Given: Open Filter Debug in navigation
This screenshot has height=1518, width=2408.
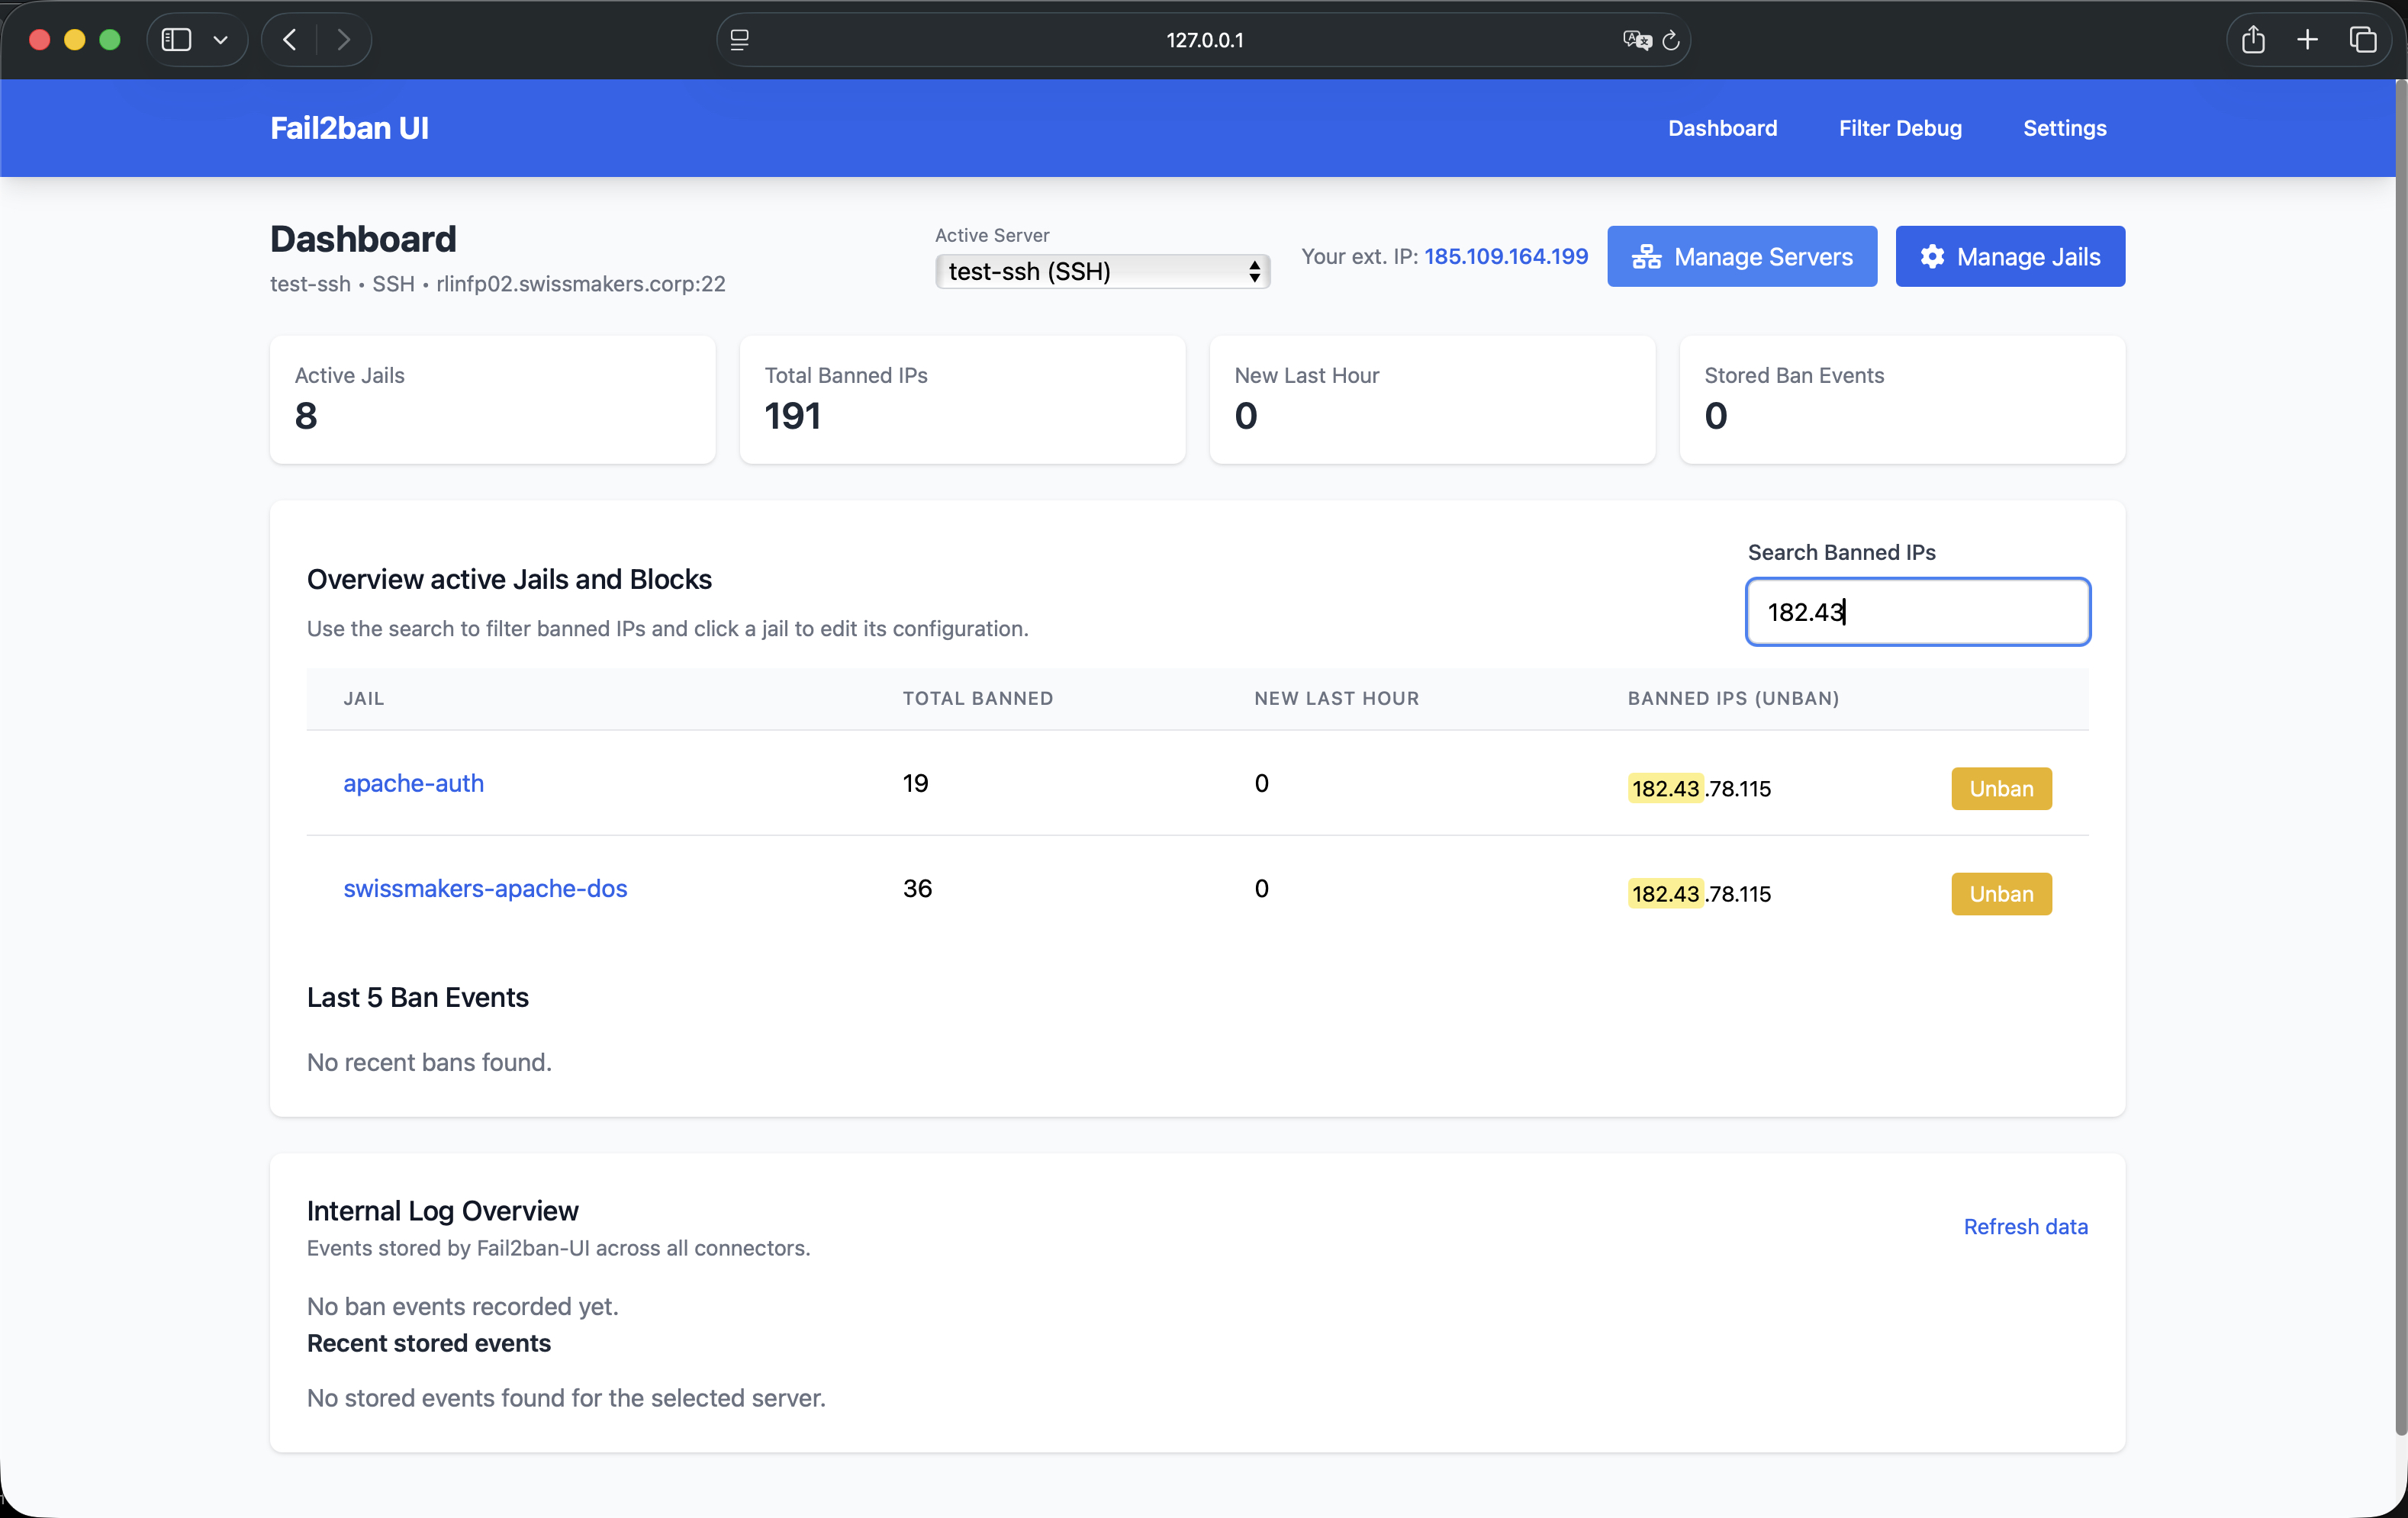Looking at the screenshot, I should point(1900,128).
